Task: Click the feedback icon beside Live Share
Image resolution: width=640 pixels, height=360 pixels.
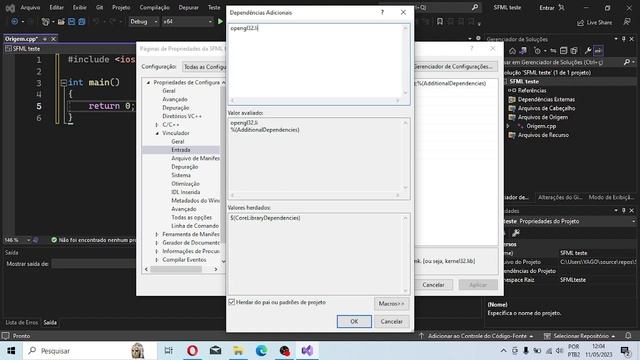Action: (627, 22)
